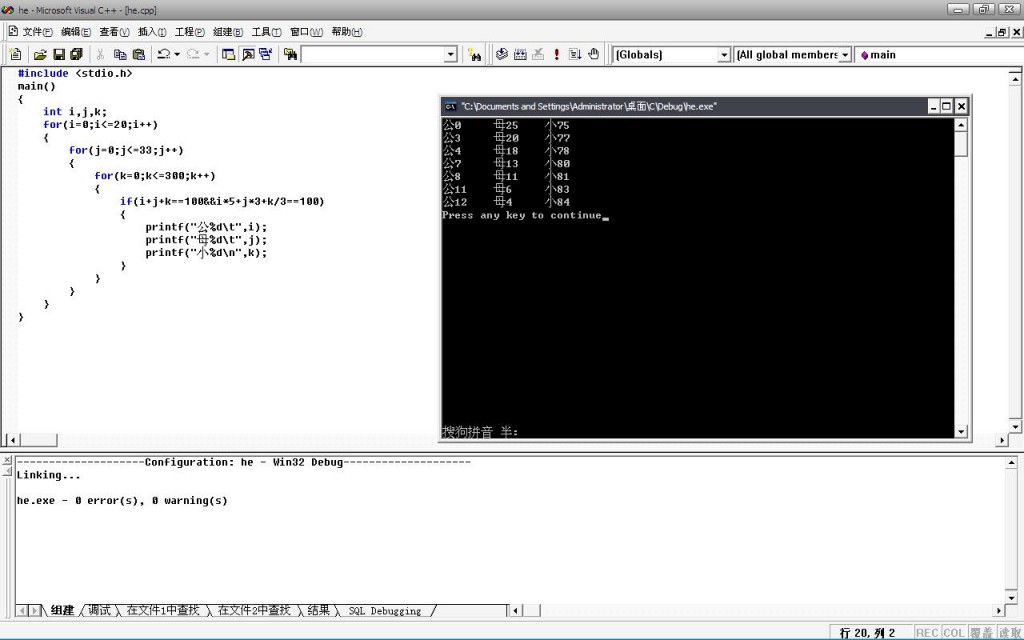The height and width of the screenshot is (640, 1024).
Task: Expand the Find text combo box arrow
Action: (451, 55)
